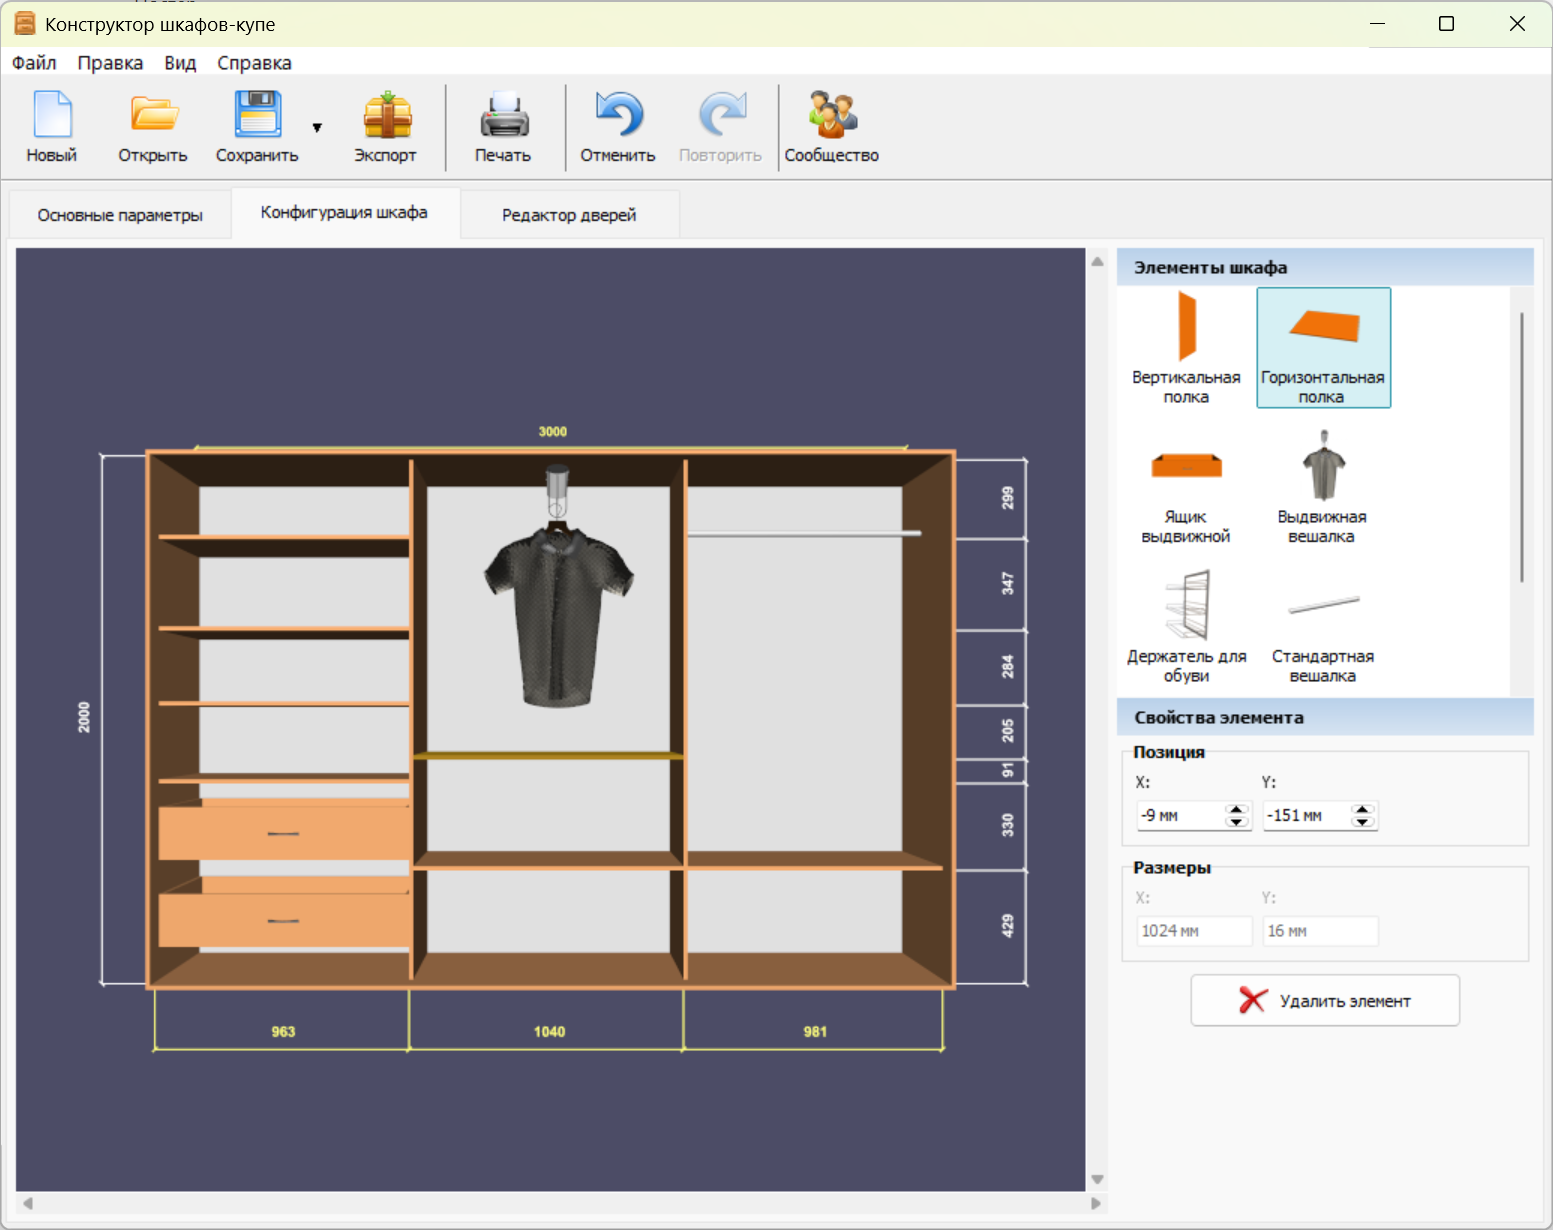Switch to the Редактор дверей tab
The width and height of the screenshot is (1553, 1230).
569,215
